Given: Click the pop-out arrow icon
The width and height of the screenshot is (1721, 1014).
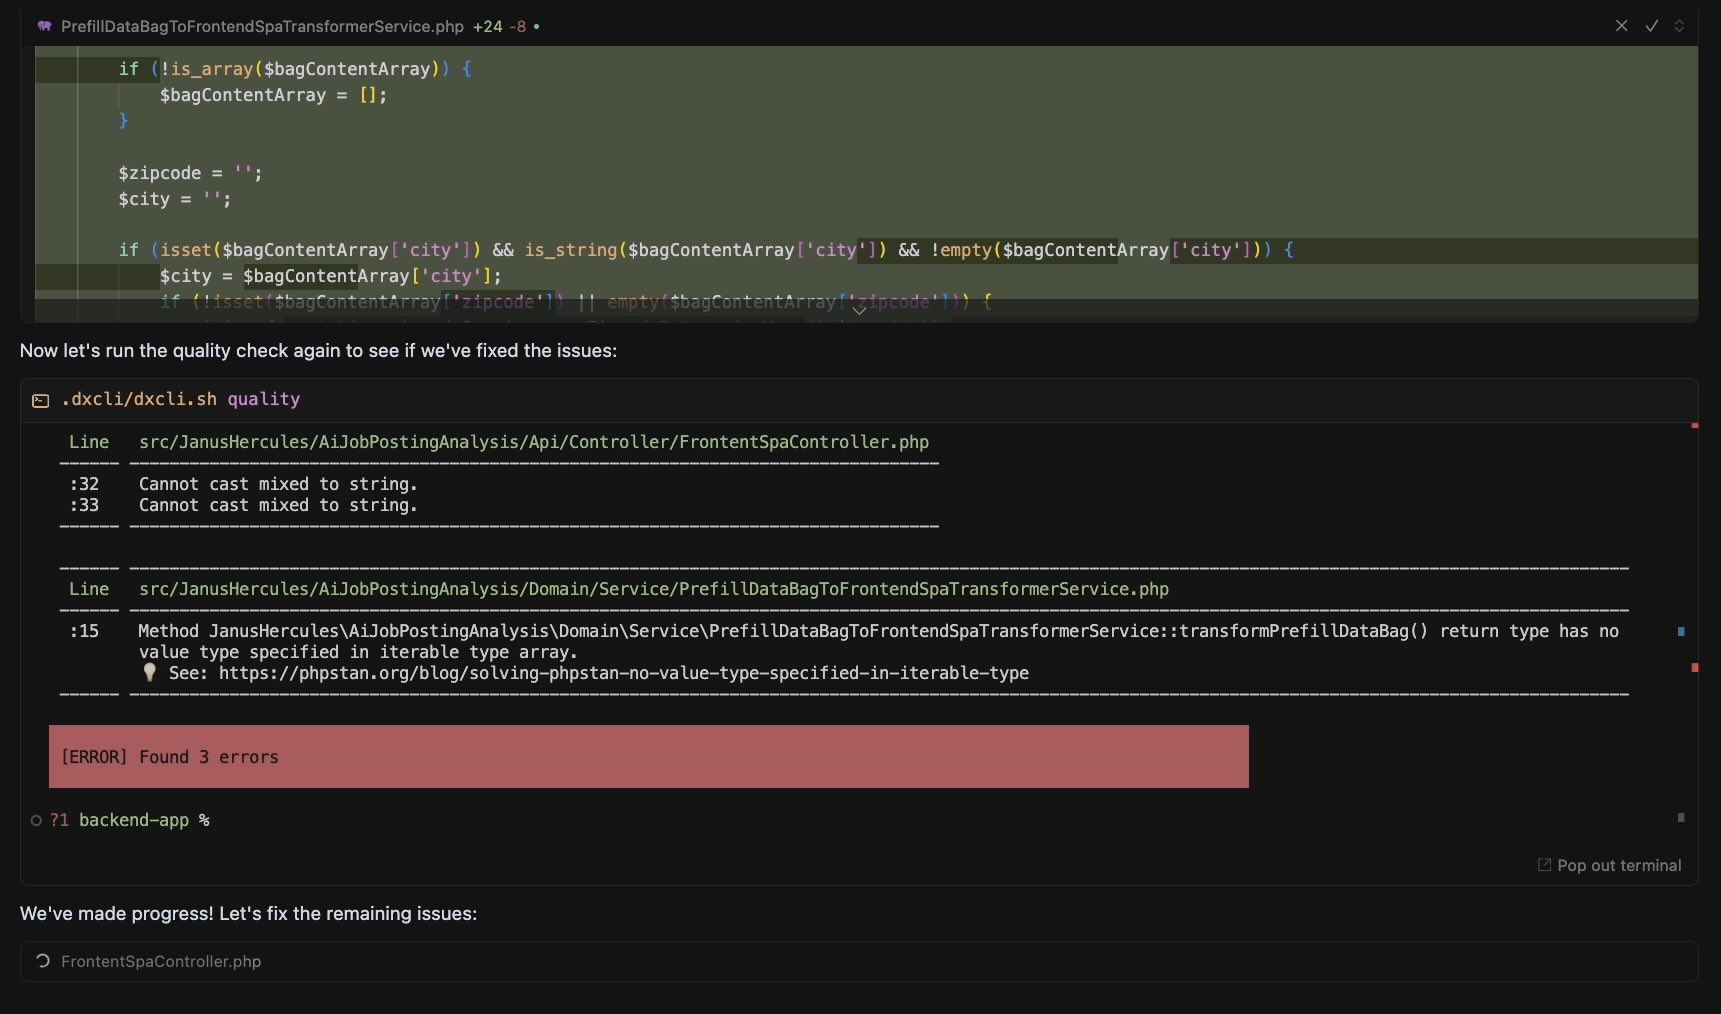Looking at the screenshot, I should [1544, 865].
